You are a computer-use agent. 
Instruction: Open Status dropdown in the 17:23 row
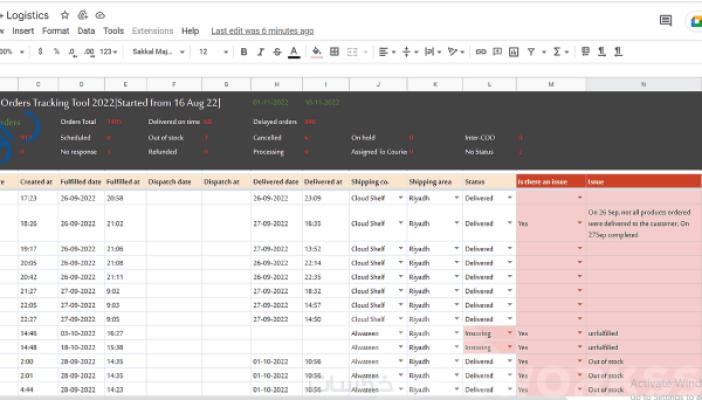(x=509, y=198)
